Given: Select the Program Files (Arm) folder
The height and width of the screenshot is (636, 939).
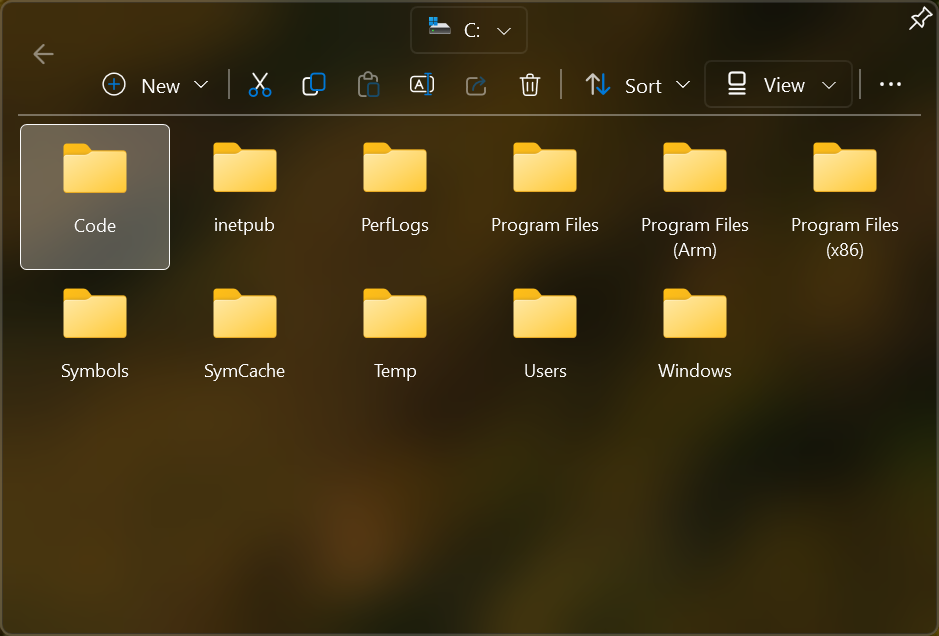Looking at the screenshot, I should click(695, 197).
